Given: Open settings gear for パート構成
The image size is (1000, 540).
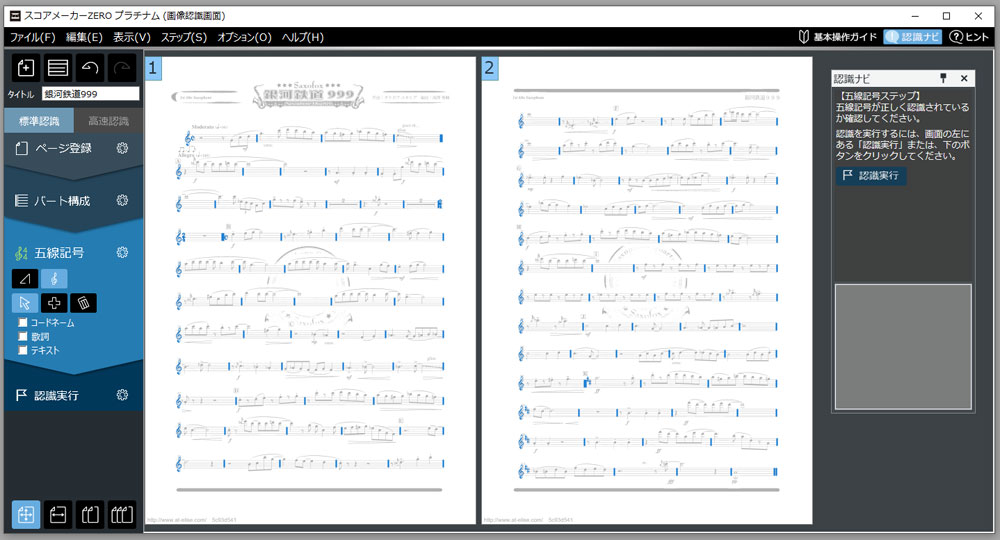Looking at the screenshot, I should pyautogui.click(x=122, y=200).
